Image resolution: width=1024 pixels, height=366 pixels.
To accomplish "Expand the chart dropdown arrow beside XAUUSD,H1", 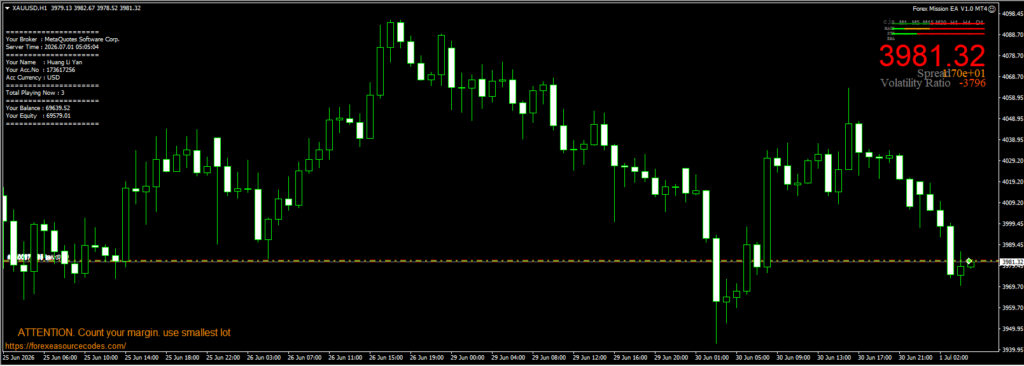I will pos(8,8).
